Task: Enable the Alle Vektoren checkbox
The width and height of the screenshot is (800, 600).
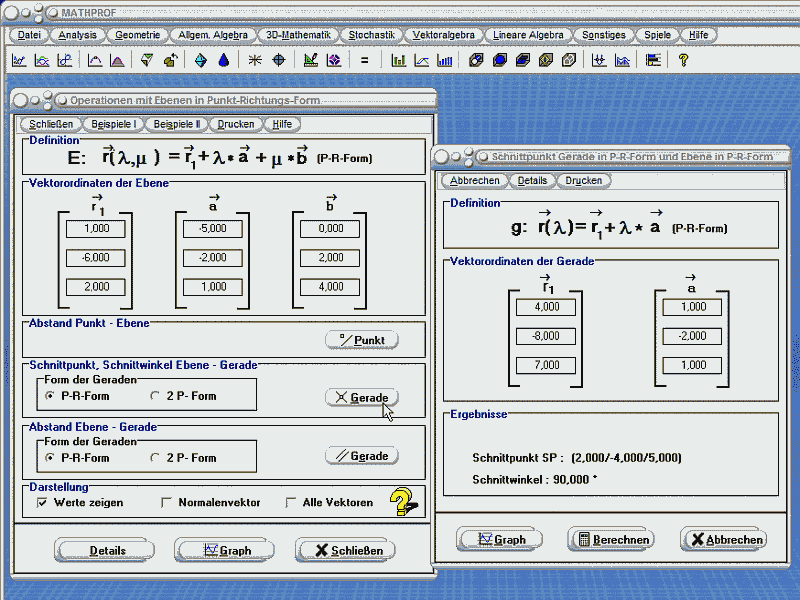Action: point(291,503)
